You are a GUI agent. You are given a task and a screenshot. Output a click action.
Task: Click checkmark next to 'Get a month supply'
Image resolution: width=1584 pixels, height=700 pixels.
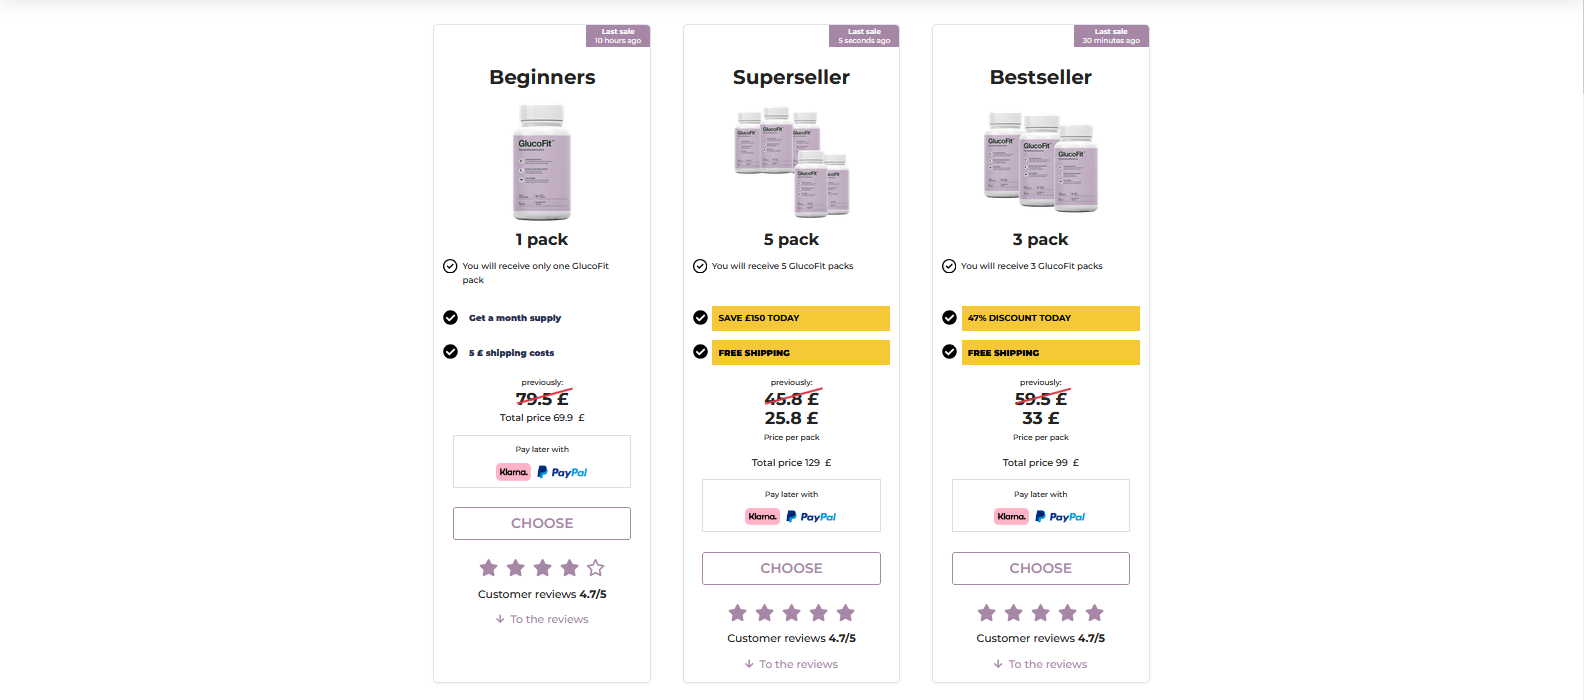pos(451,318)
